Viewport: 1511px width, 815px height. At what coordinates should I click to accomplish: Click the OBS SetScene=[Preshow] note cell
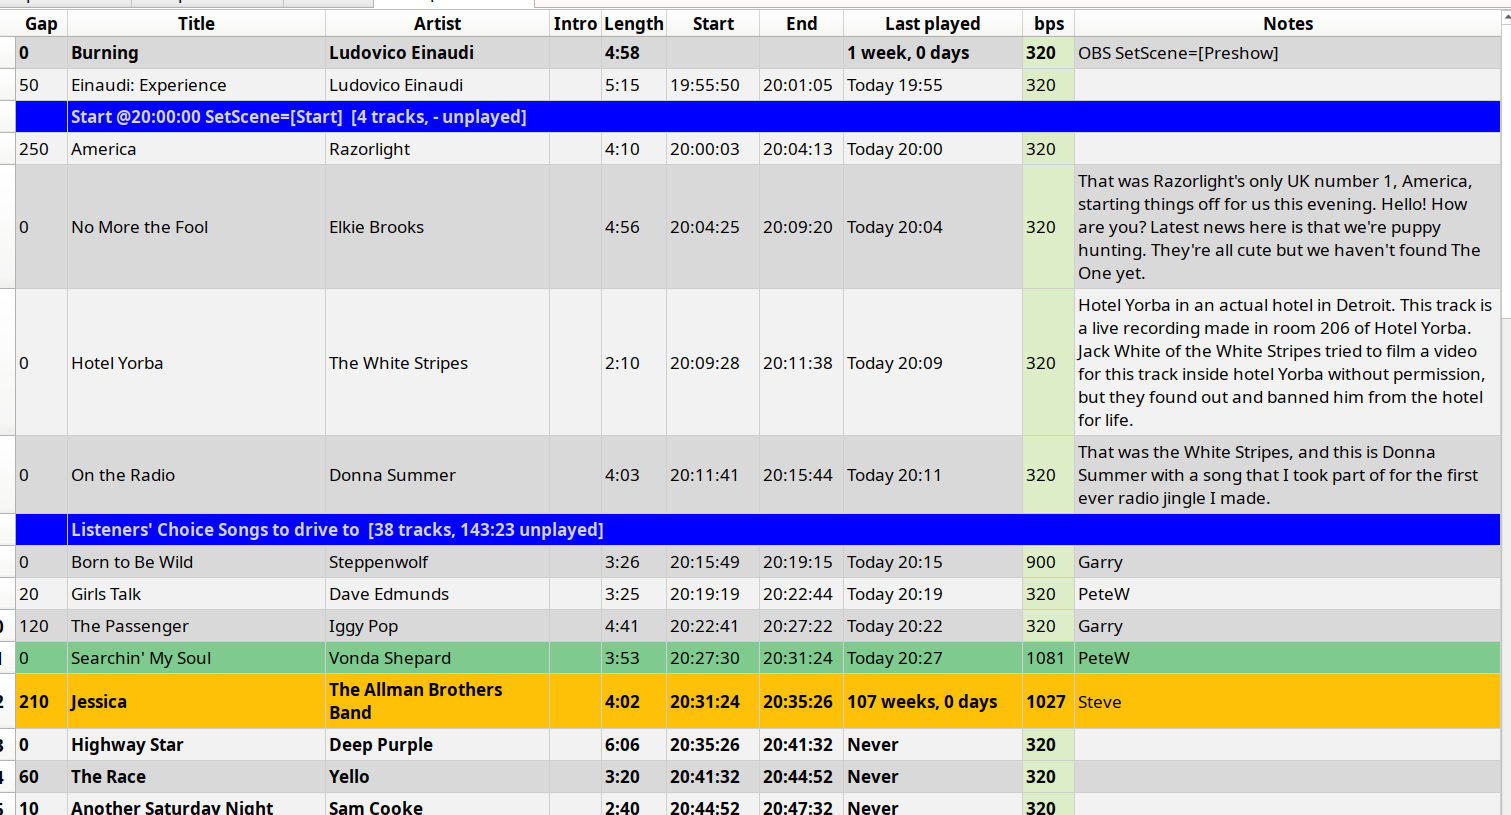pos(1178,53)
